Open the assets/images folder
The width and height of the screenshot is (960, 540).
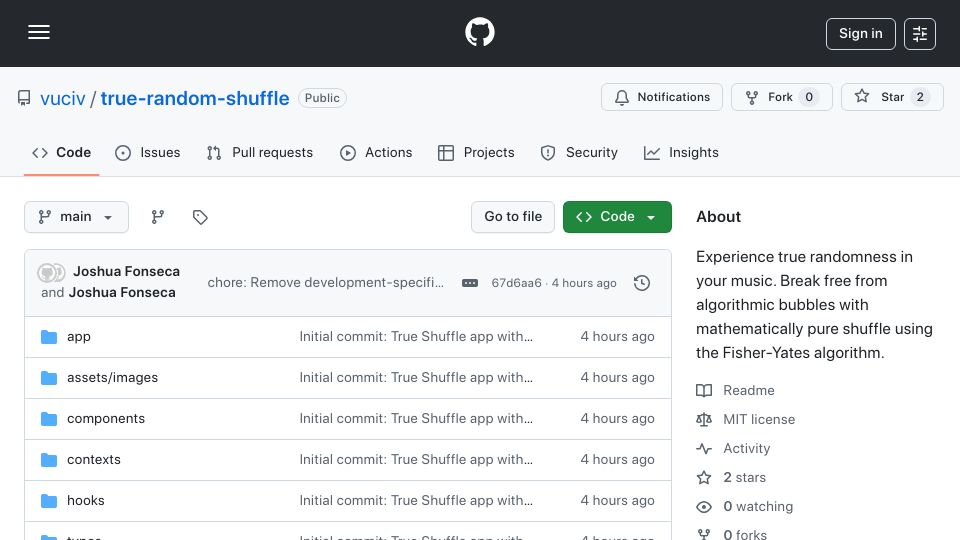113,377
